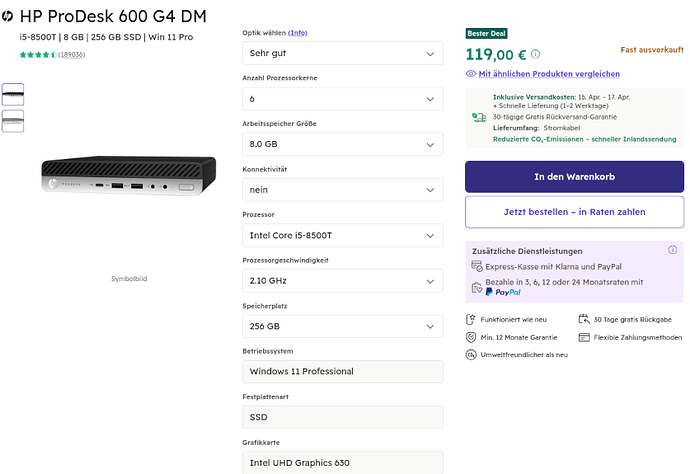Open the Prozessorgeschwindigkeit dropdown showing 2.10 GHz
This screenshot has height=474, width=690.
[342, 281]
